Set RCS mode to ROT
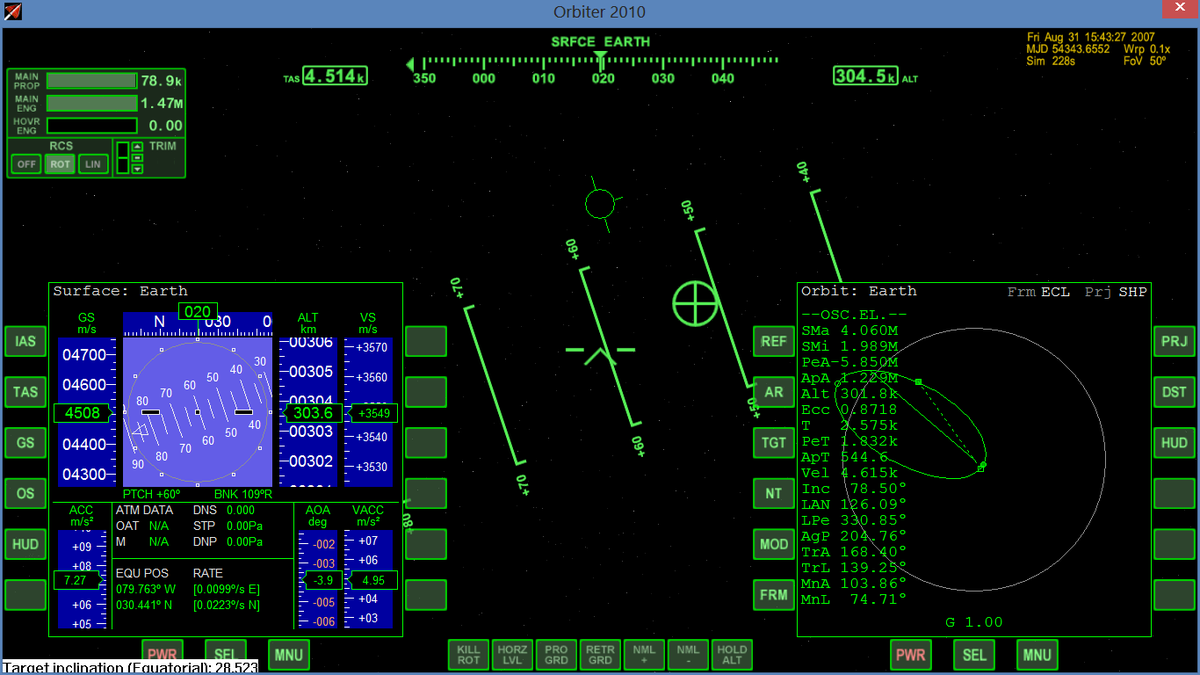The height and width of the screenshot is (675, 1200). (60, 164)
